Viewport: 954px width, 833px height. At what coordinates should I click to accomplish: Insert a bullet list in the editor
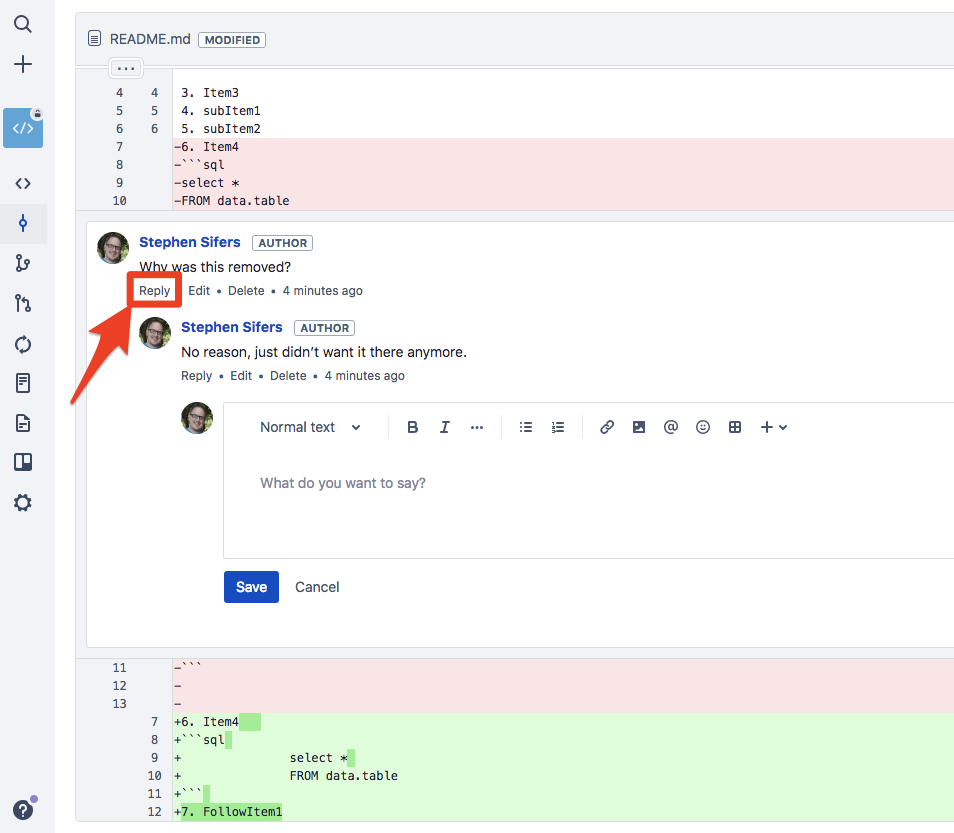click(x=526, y=427)
